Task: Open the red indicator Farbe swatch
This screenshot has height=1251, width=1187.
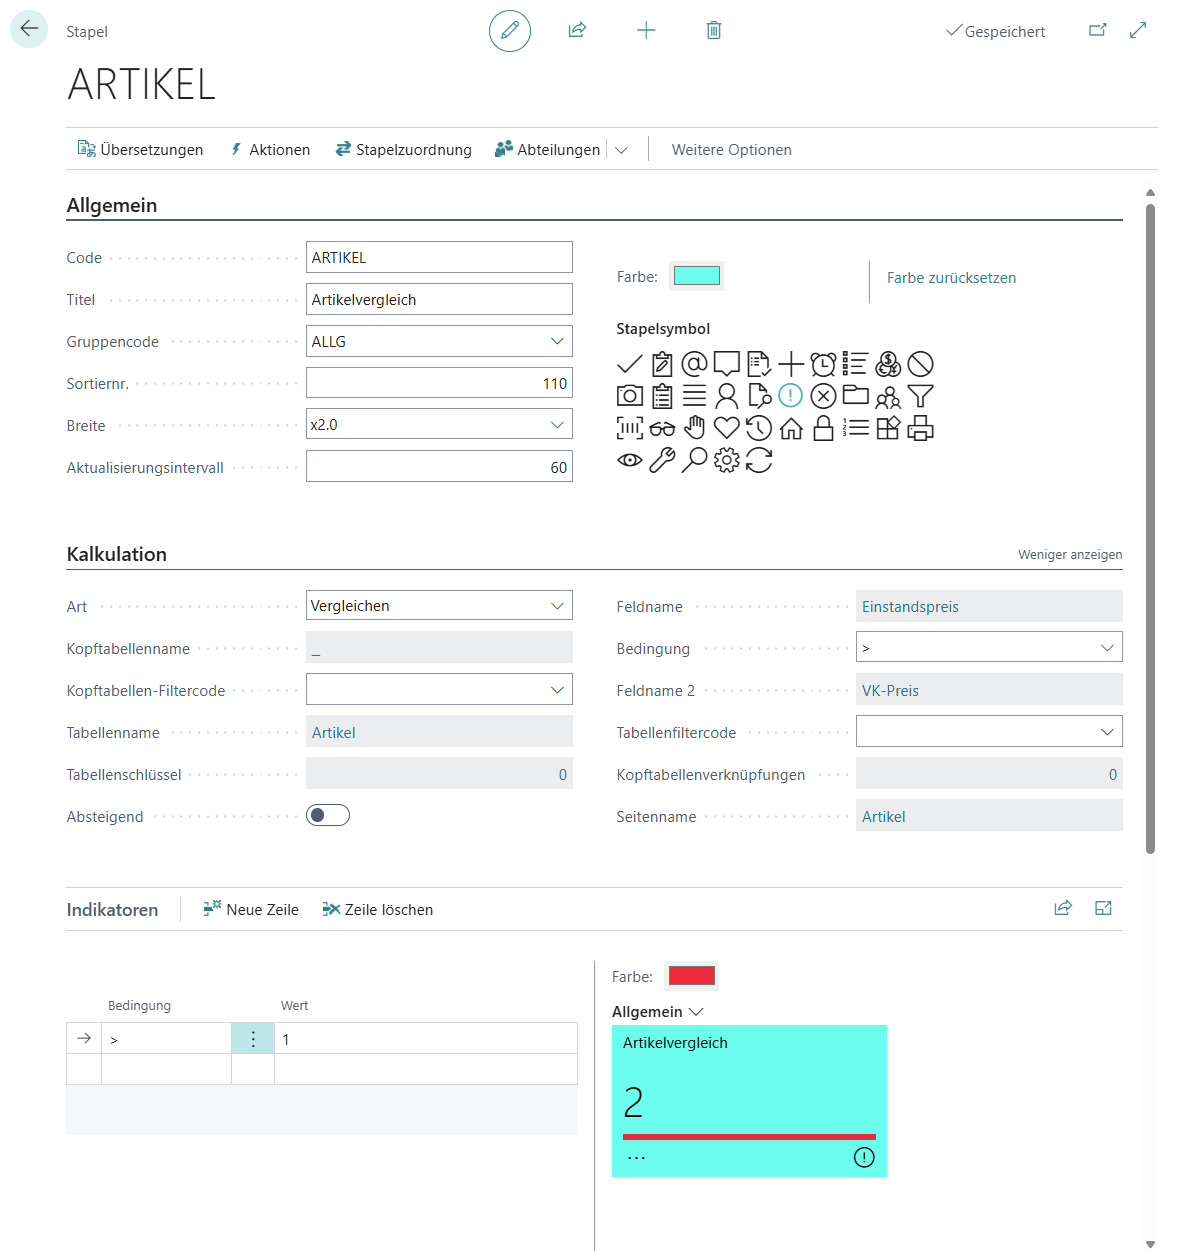Action: click(x=692, y=976)
